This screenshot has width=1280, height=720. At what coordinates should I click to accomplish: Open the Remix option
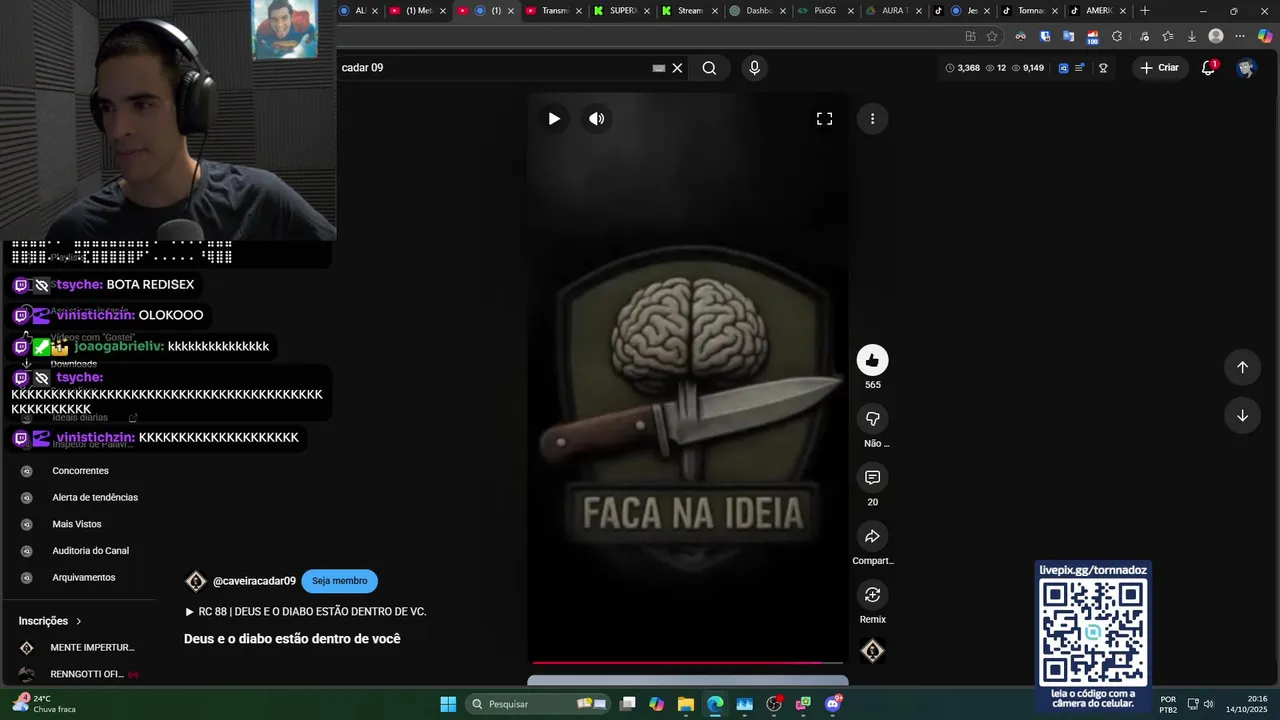pyautogui.click(x=872, y=595)
